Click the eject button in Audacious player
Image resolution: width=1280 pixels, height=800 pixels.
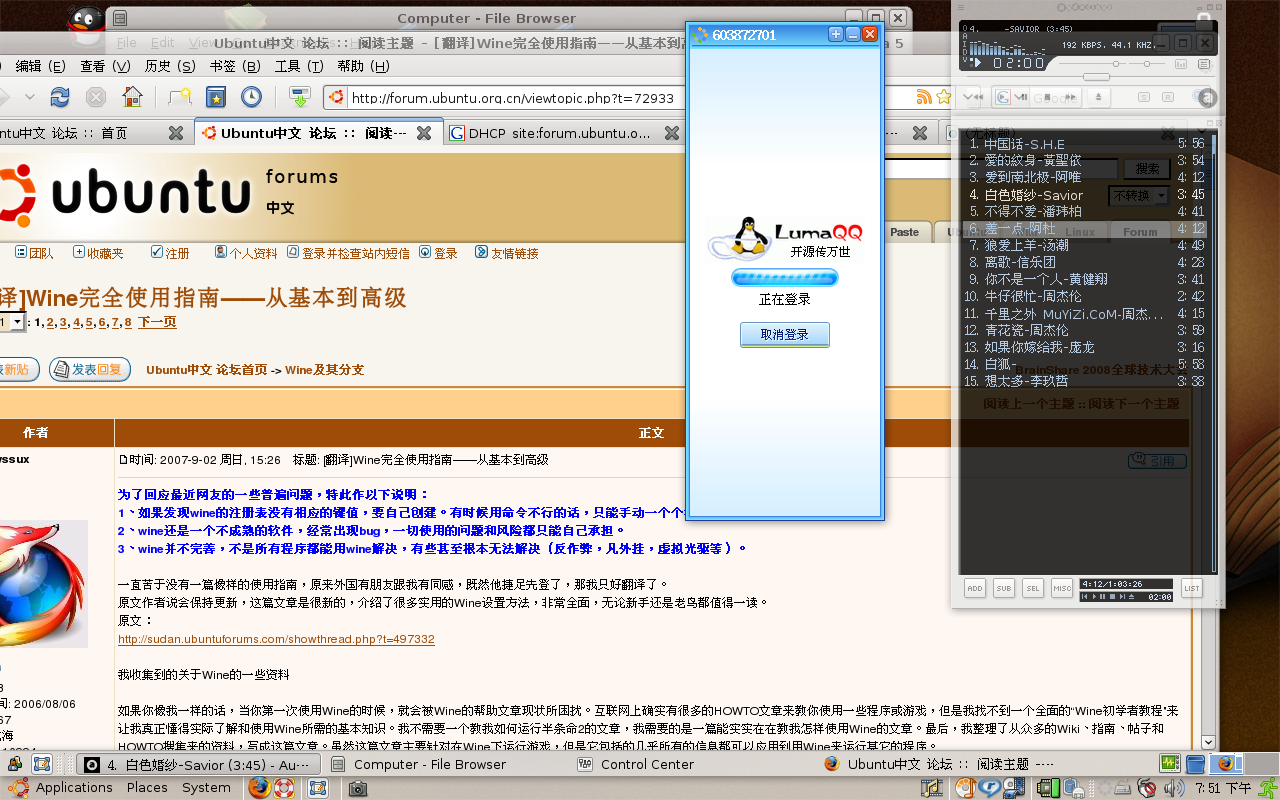click(x=1098, y=97)
